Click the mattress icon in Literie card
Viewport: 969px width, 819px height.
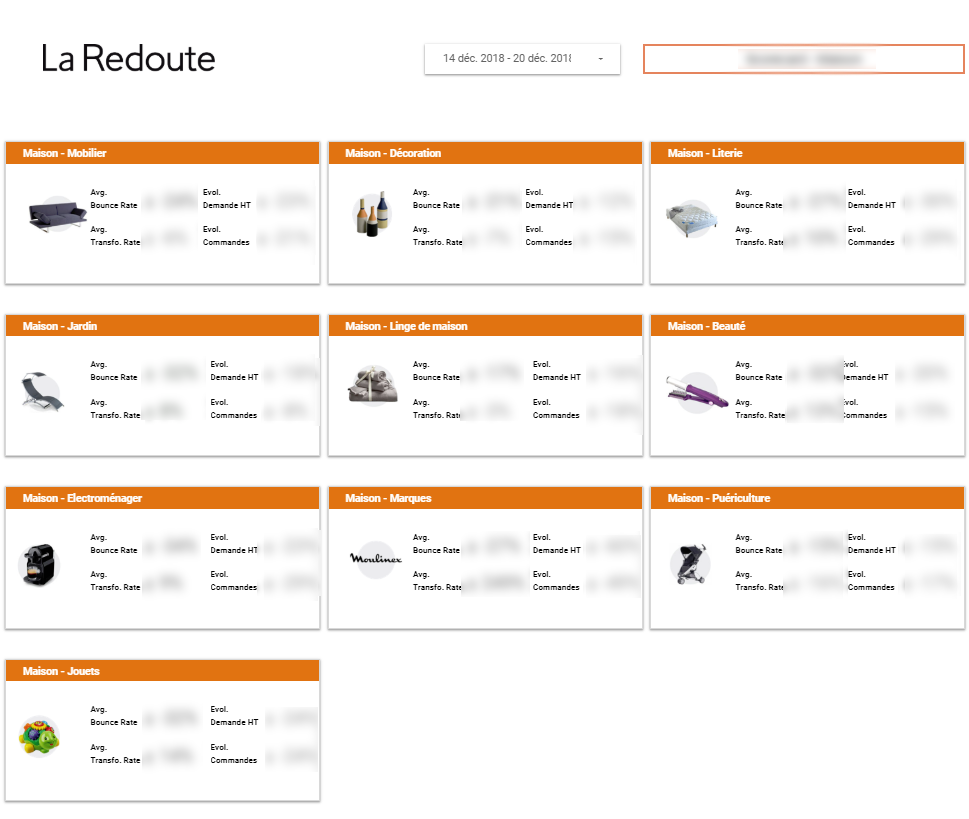(x=692, y=219)
